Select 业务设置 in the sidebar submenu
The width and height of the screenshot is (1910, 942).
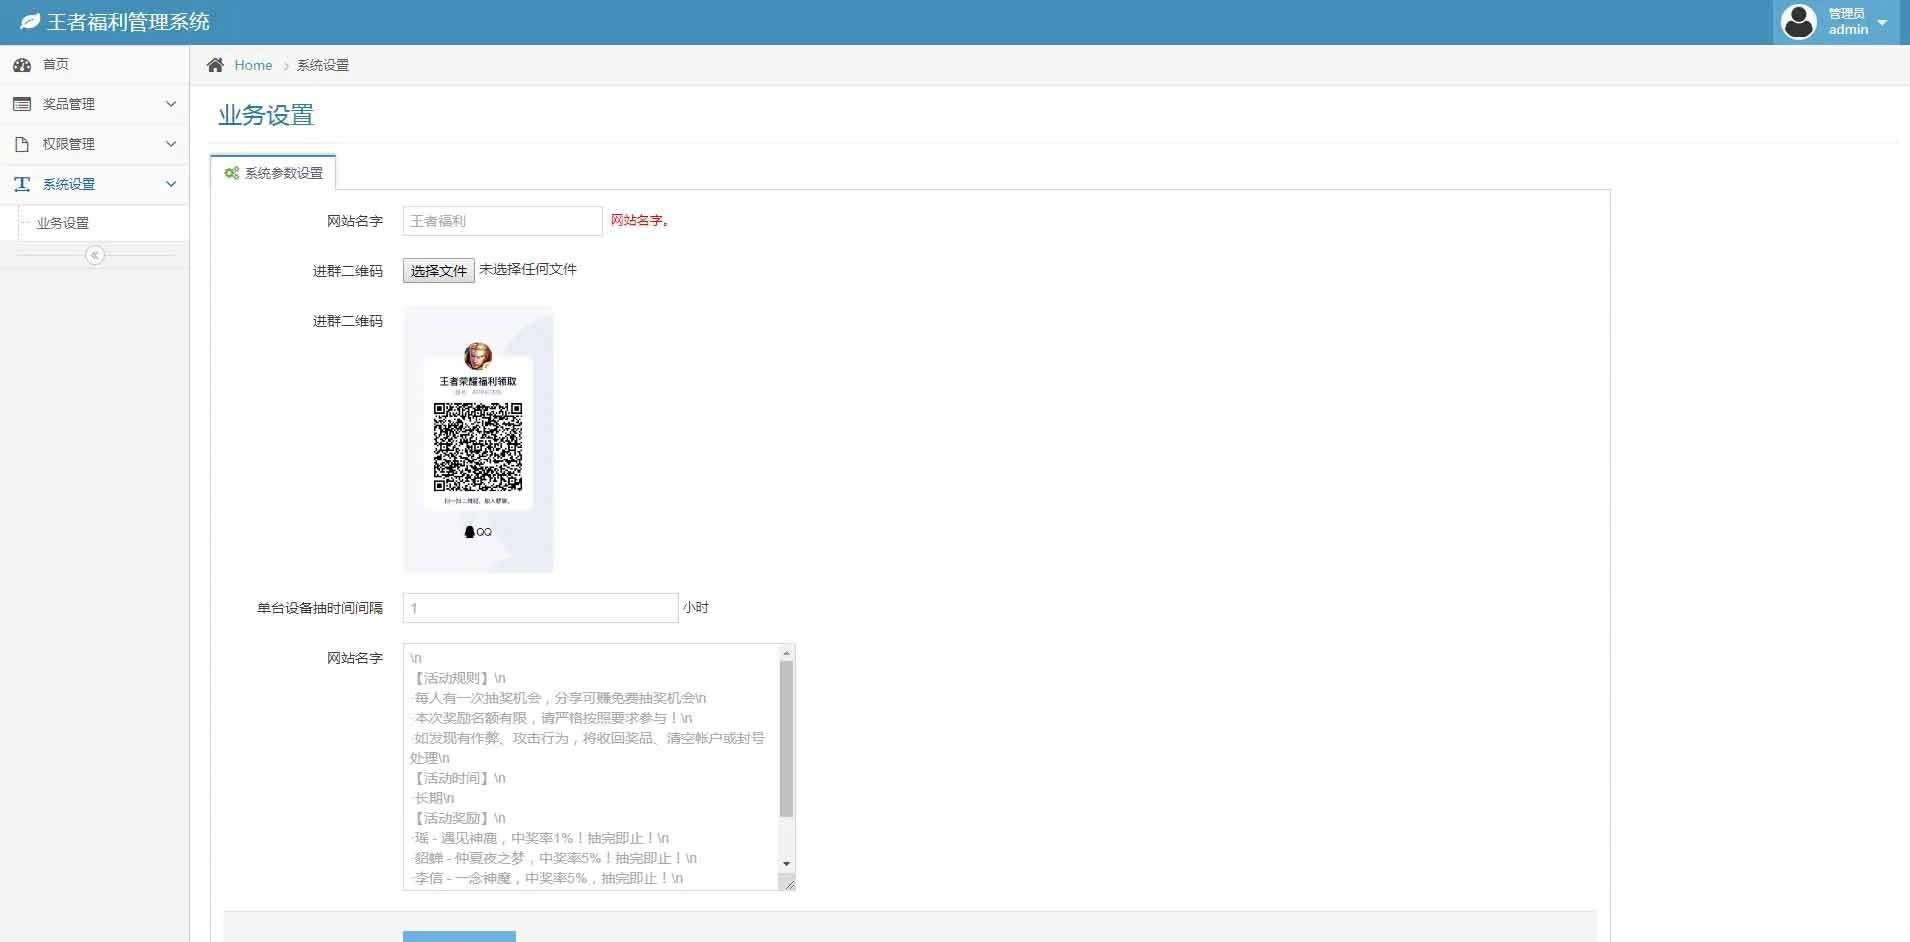point(63,222)
